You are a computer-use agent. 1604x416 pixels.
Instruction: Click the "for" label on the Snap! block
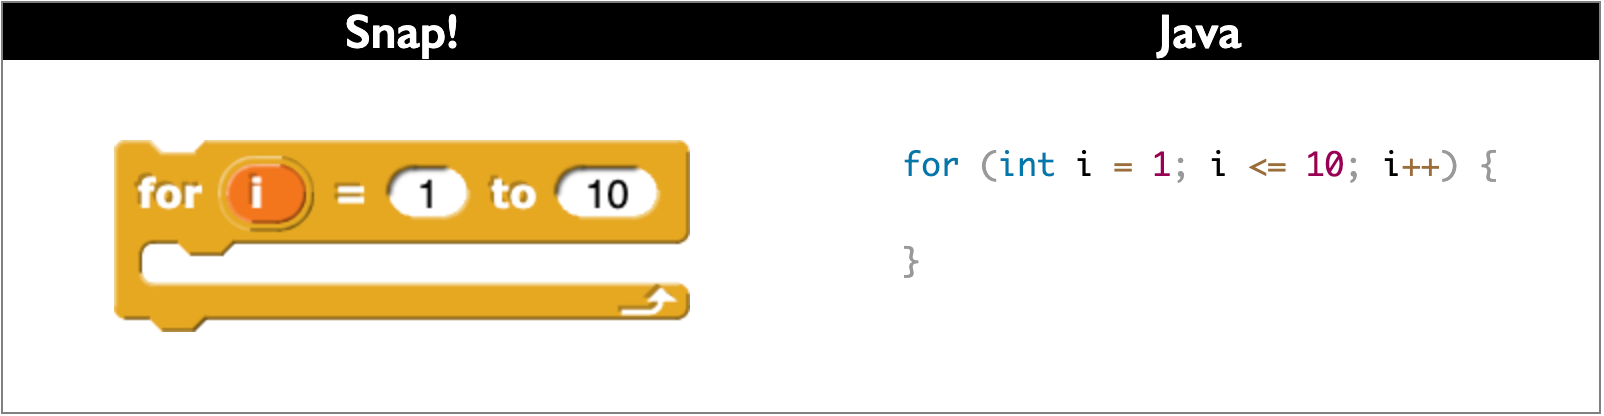tap(169, 193)
